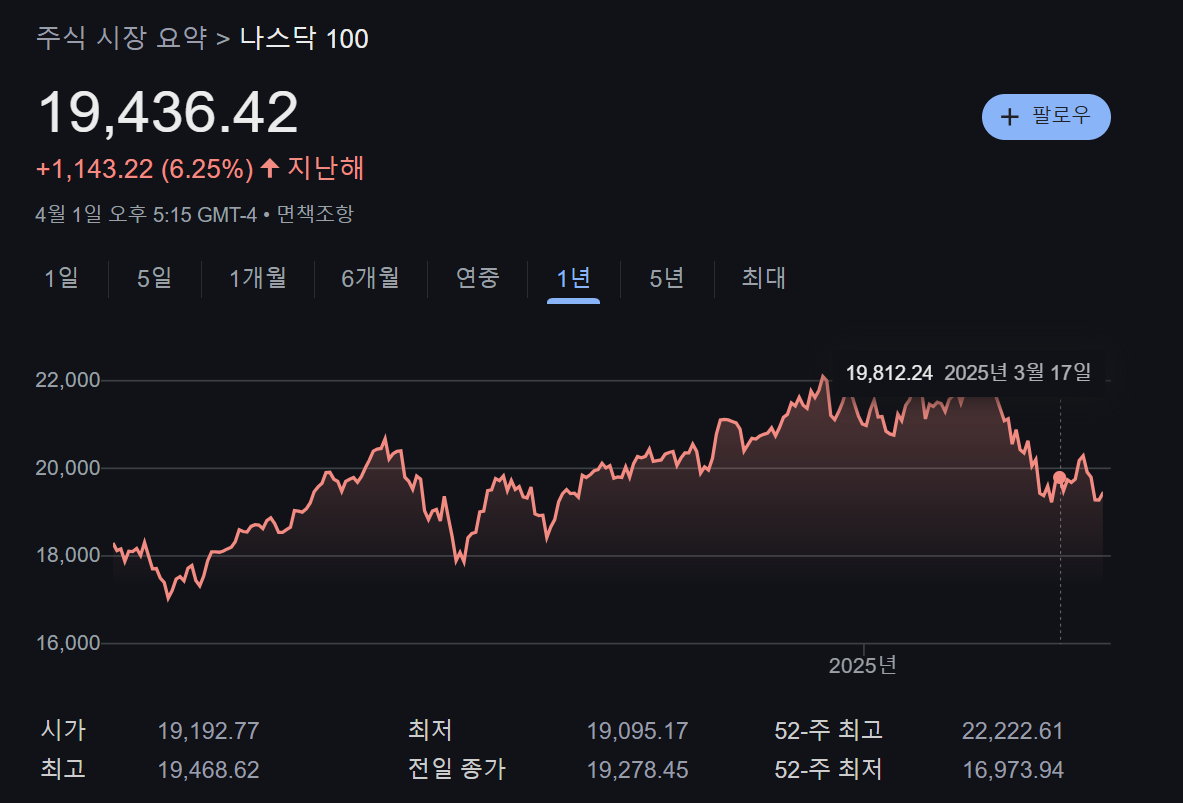Screen dimensions: 1183x803
Task: Click the 팔로우 follow button
Action: tap(1046, 116)
